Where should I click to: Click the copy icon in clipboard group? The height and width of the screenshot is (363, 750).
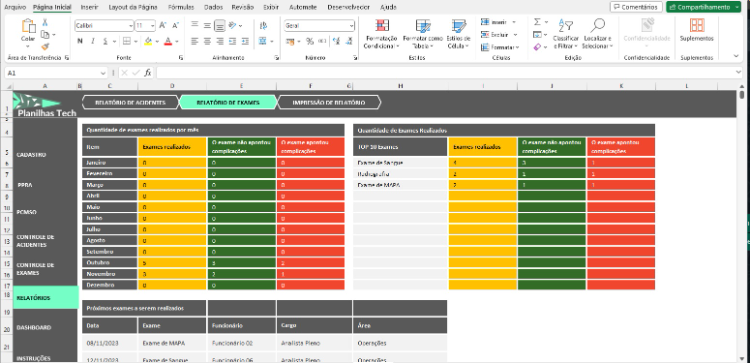click(x=45, y=34)
